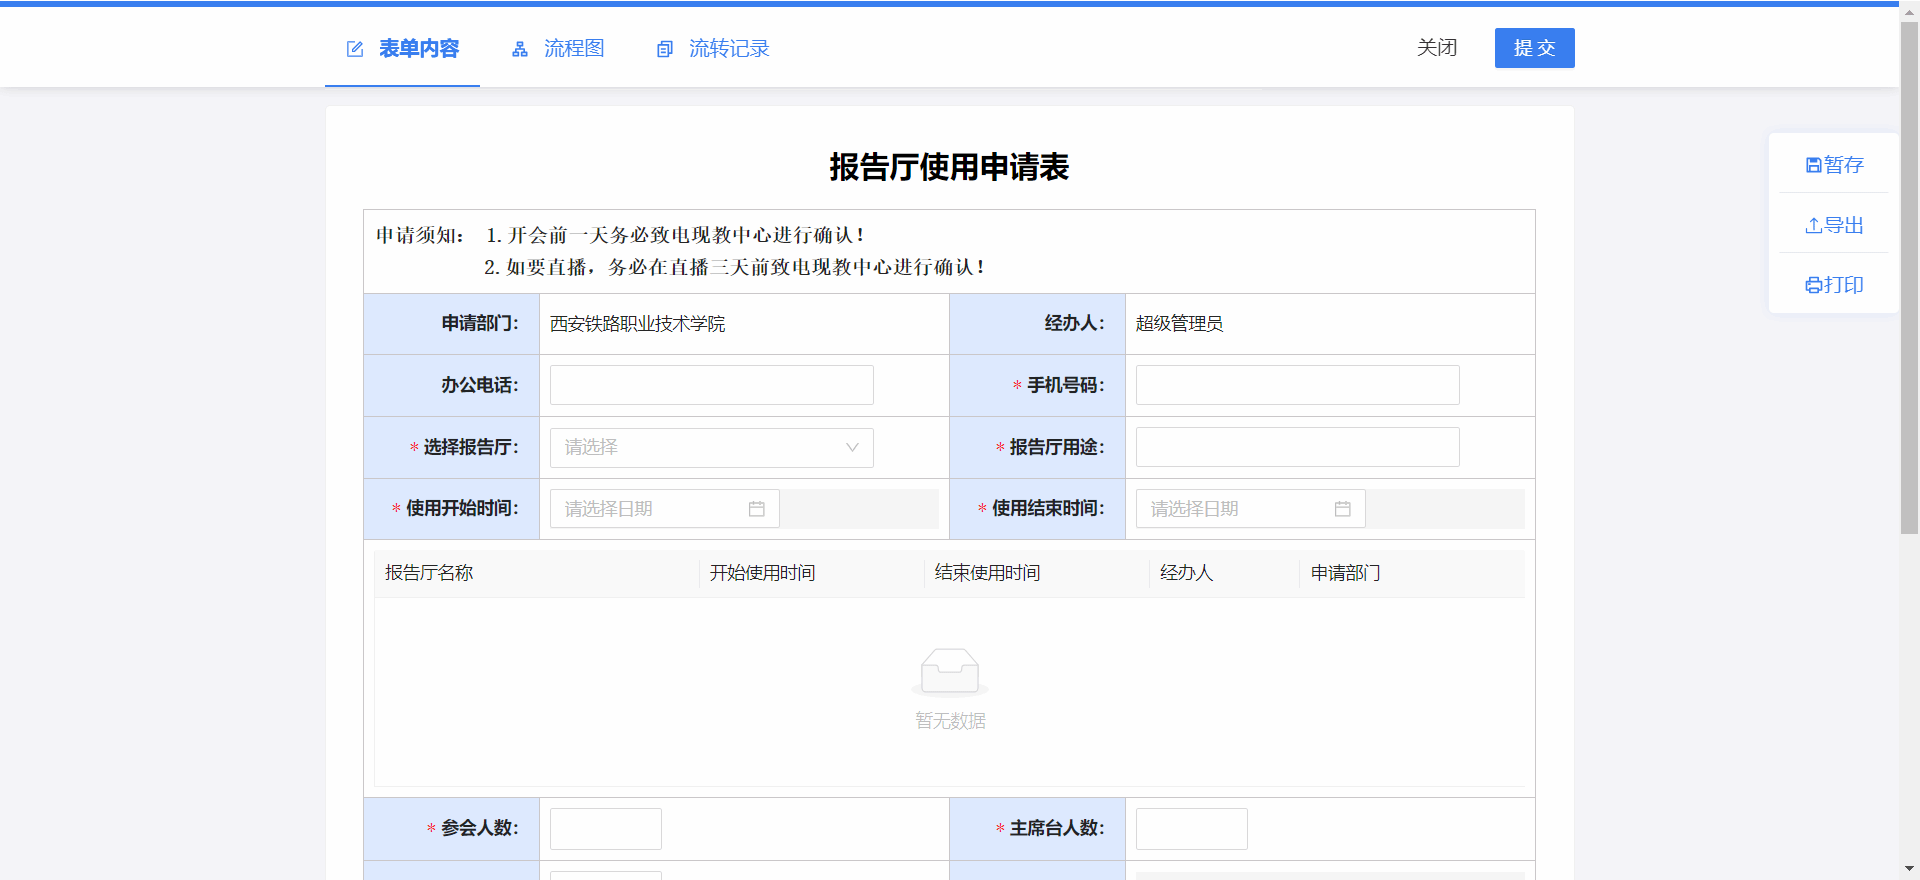
Task: Click the 关闭 button
Action: tap(1437, 48)
